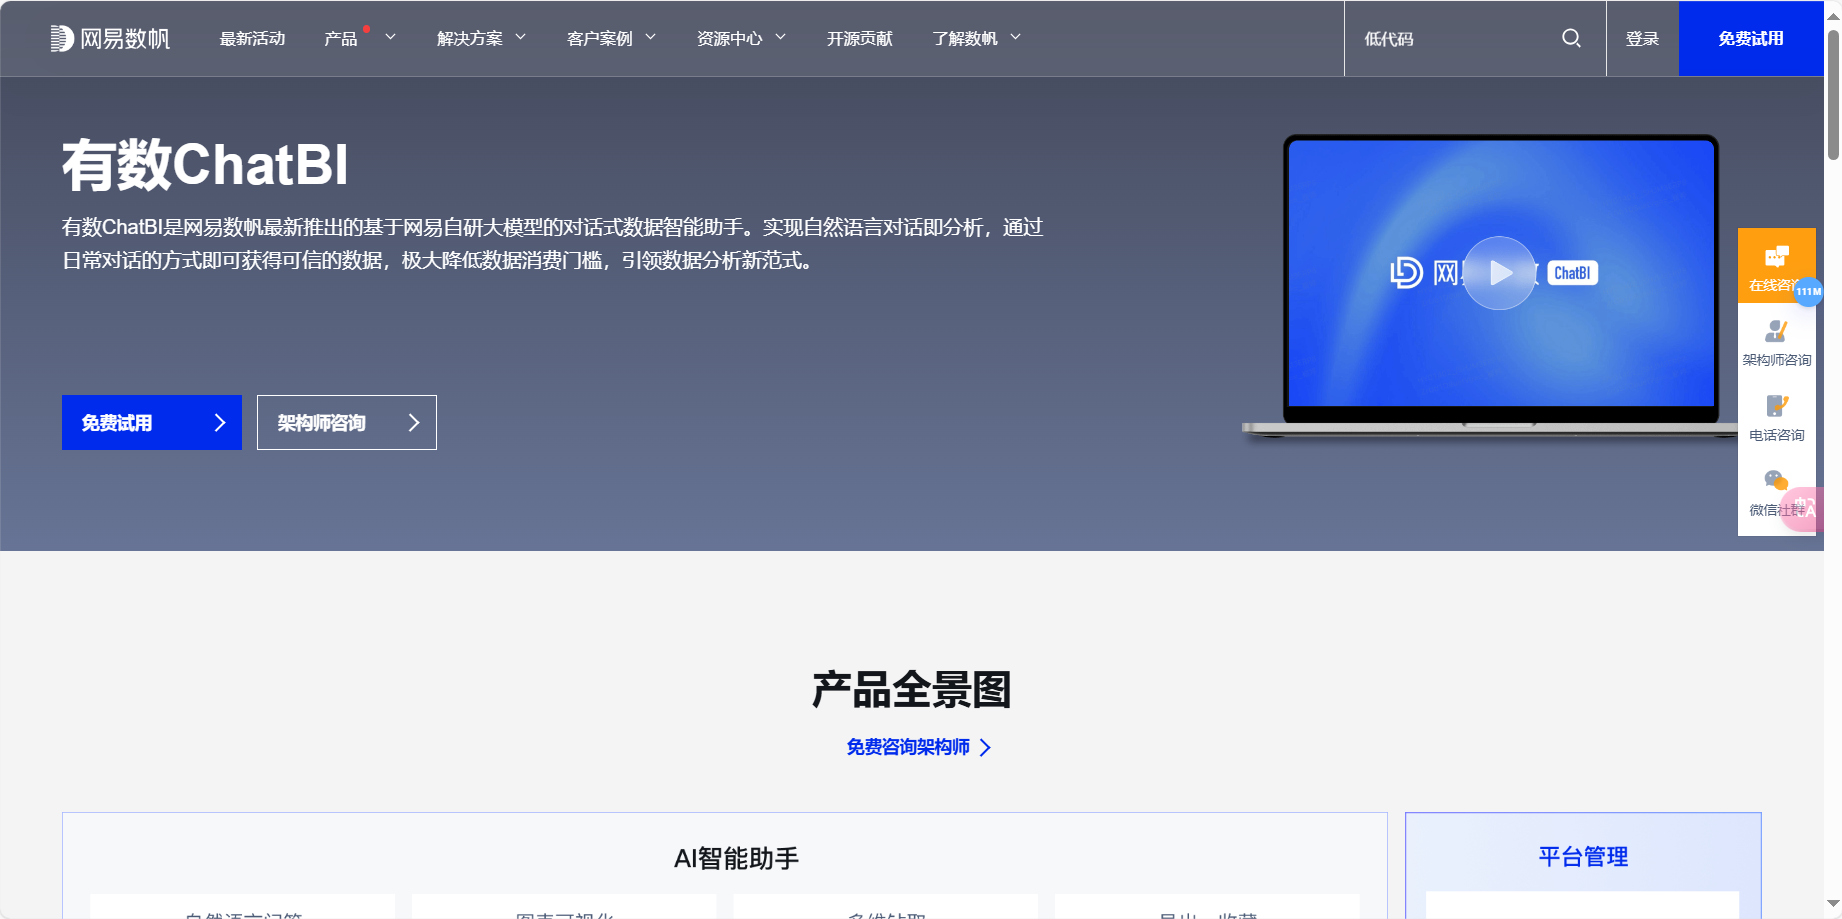Click the blue 免费试用 hero button
Viewport: 1842px width, 919px height.
click(x=151, y=422)
